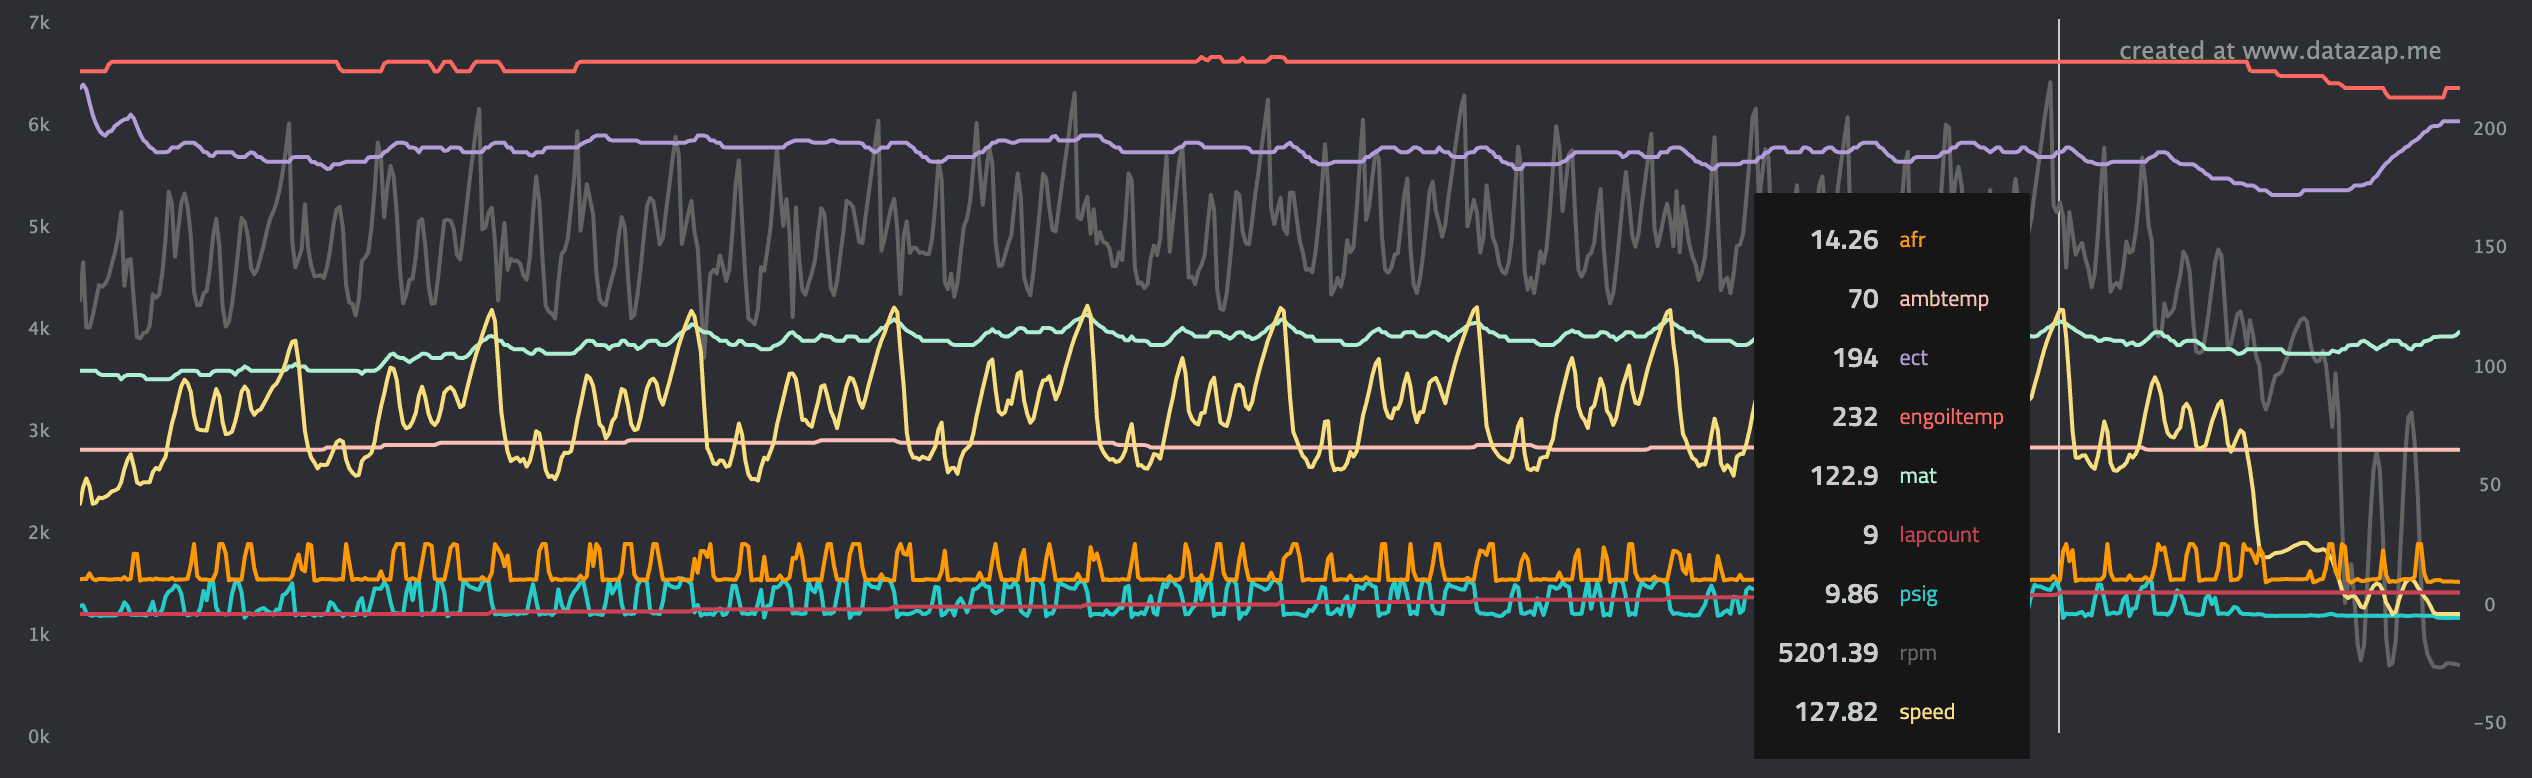Click the "afr" label in the tooltip
This screenshot has width=2532, height=778.
pos(1912,240)
